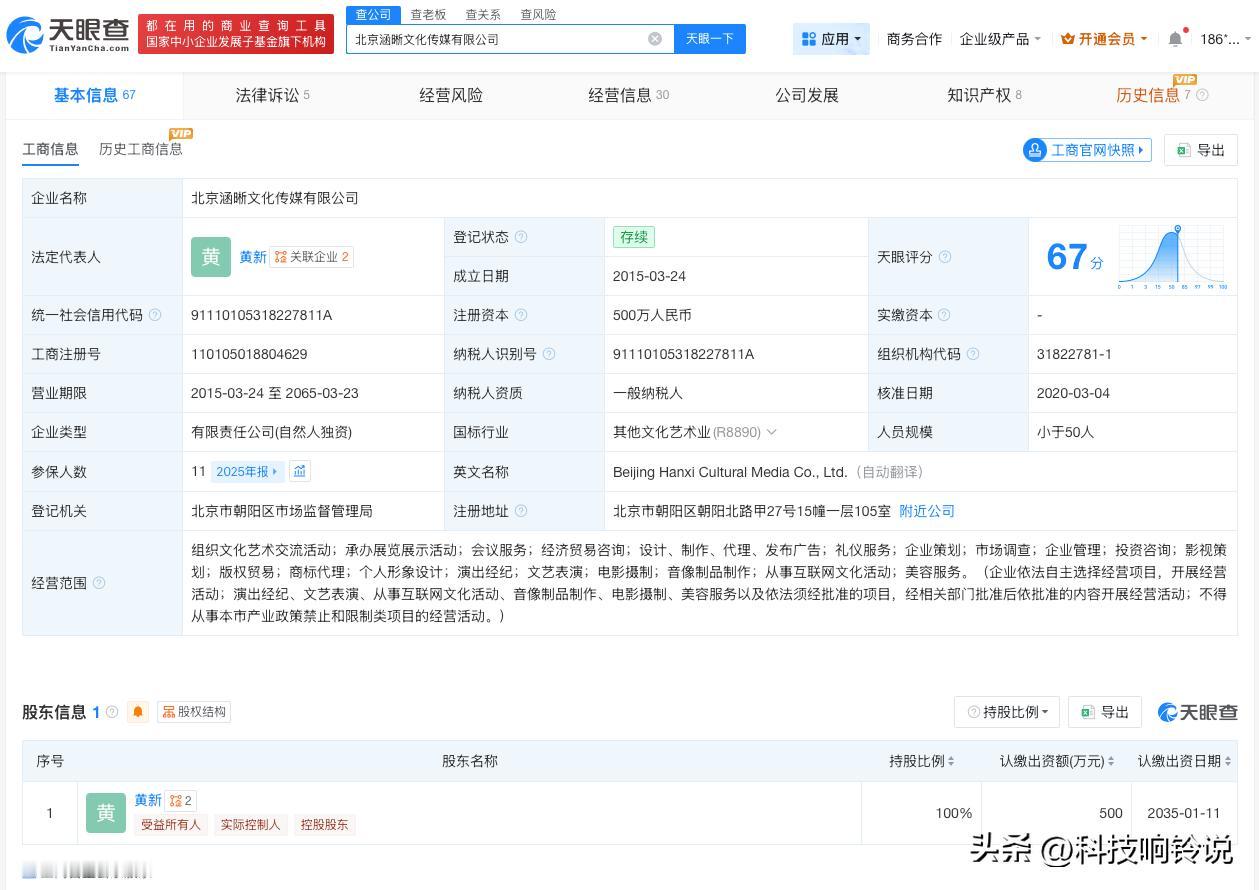
Task: Open the 参保人数 trend chart icon
Action: pos(300,471)
